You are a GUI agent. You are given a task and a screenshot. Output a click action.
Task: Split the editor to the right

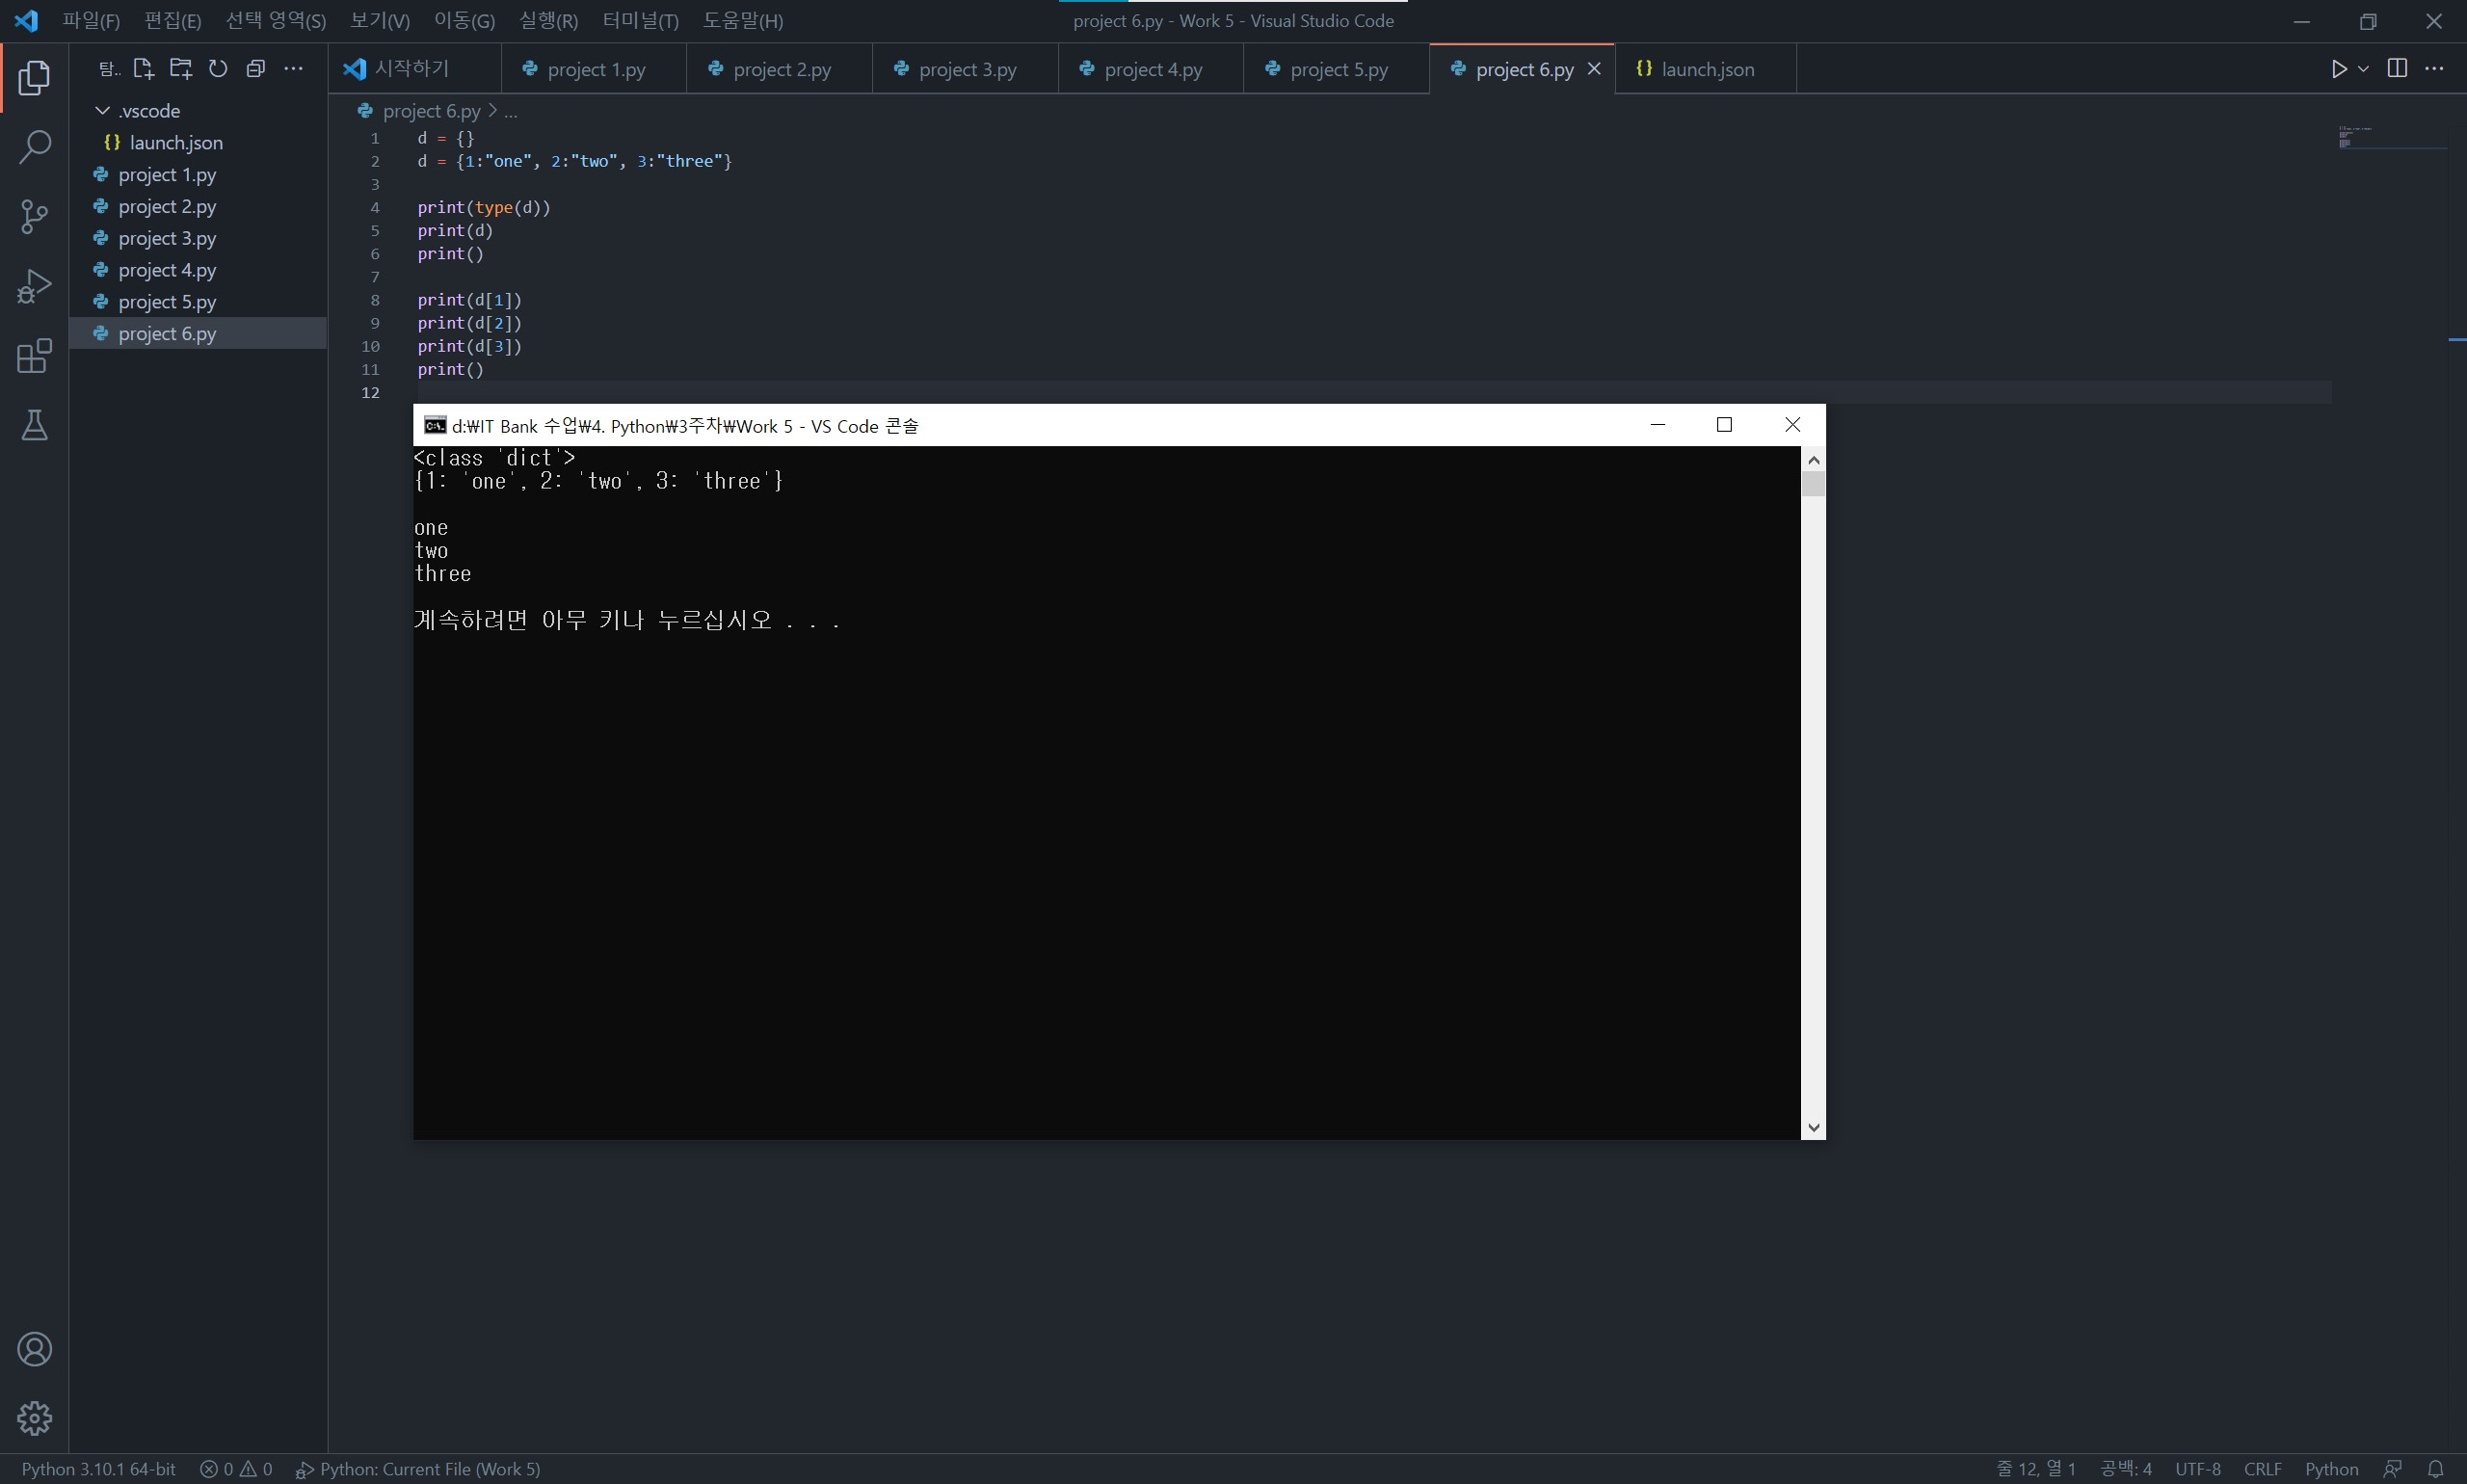2397,69
